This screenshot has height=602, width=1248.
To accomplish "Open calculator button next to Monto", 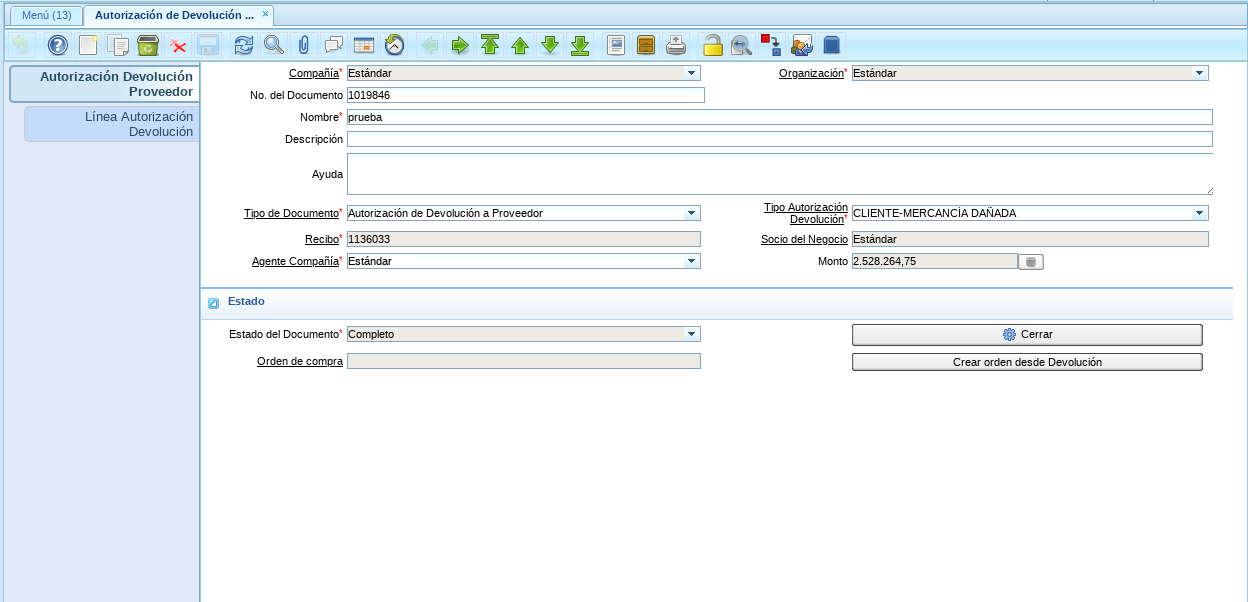I will coord(1031,262).
